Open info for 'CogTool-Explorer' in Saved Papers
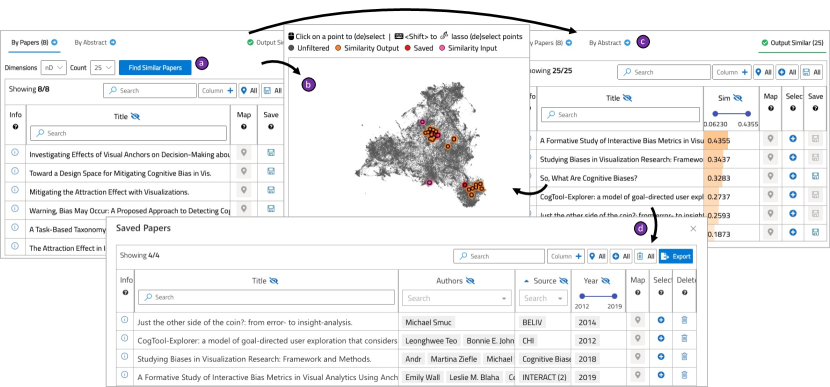Image resolution: width=830 pixels, height=387 pixels. point(124,338)
